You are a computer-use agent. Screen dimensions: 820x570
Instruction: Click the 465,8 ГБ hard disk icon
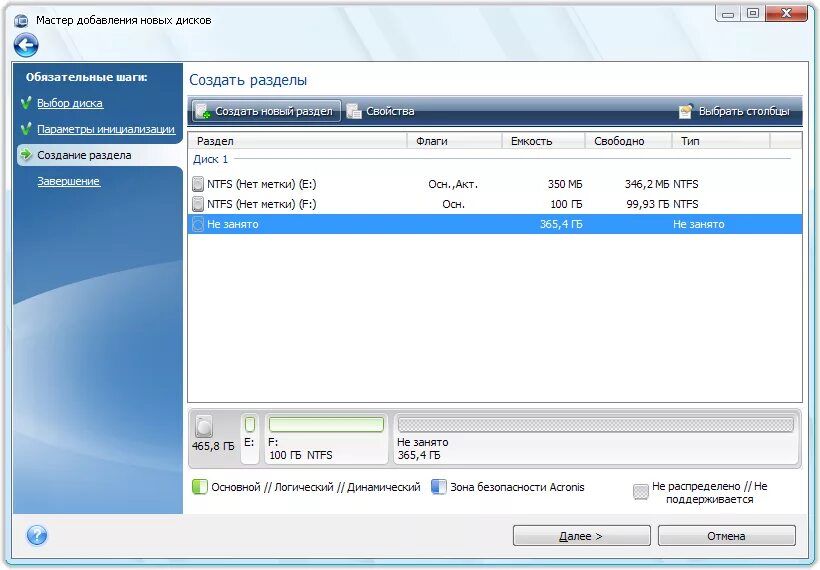point(204,426)
